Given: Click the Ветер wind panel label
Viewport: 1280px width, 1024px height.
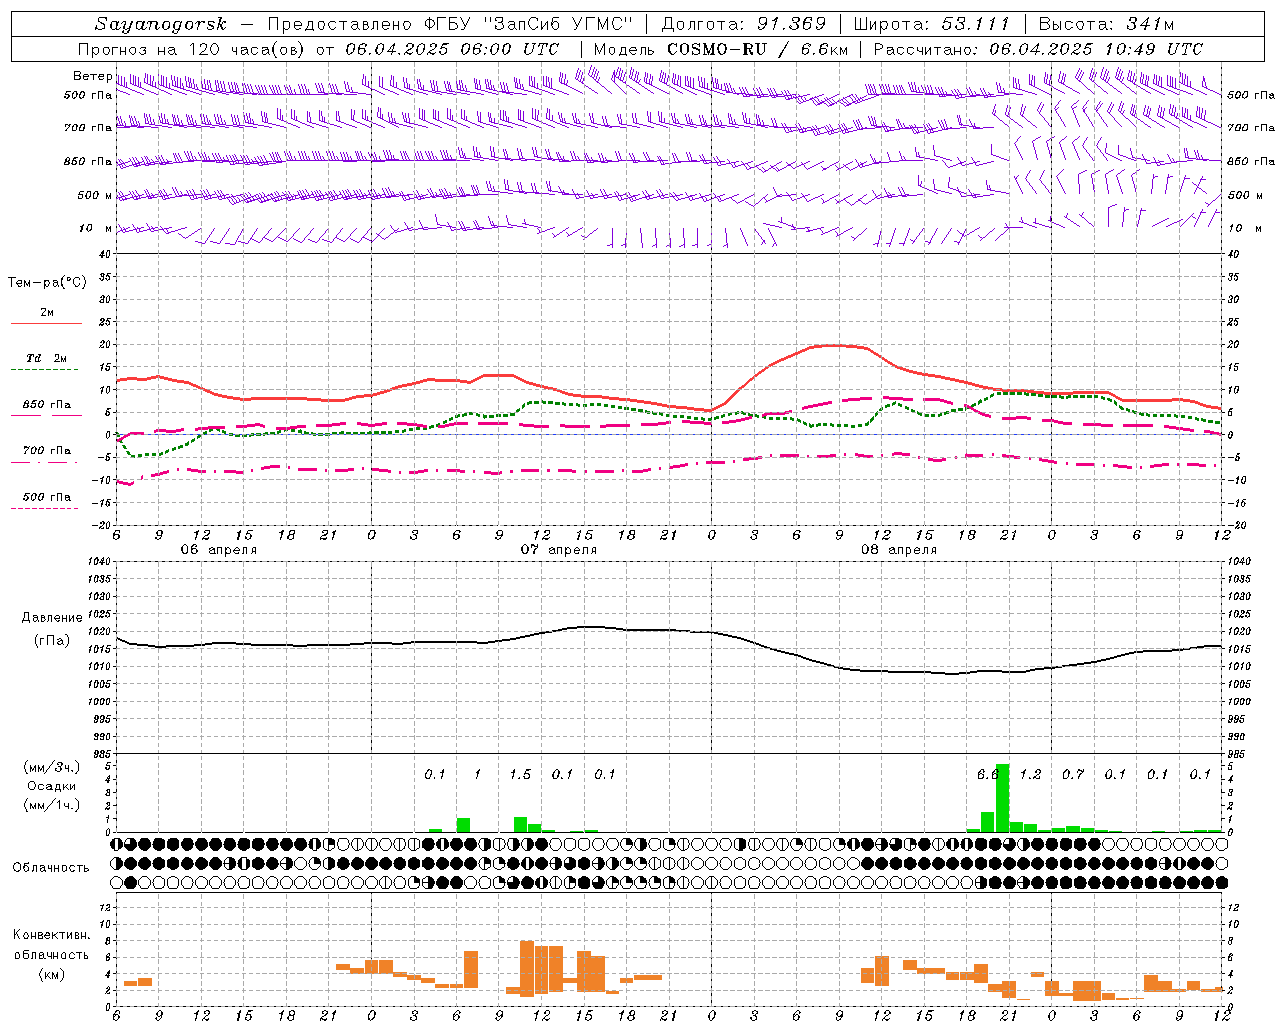Looking at the screenshot, I should [x=92, y=76].
